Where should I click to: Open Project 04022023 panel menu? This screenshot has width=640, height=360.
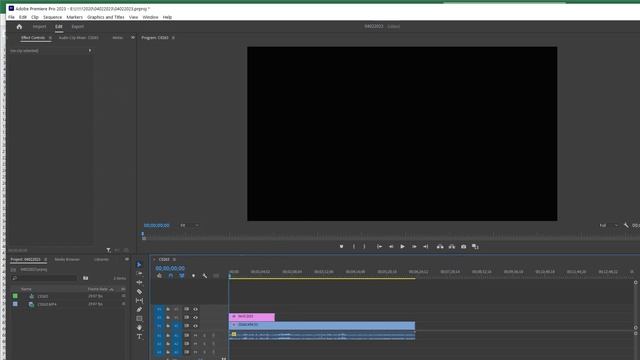[45, 260]
